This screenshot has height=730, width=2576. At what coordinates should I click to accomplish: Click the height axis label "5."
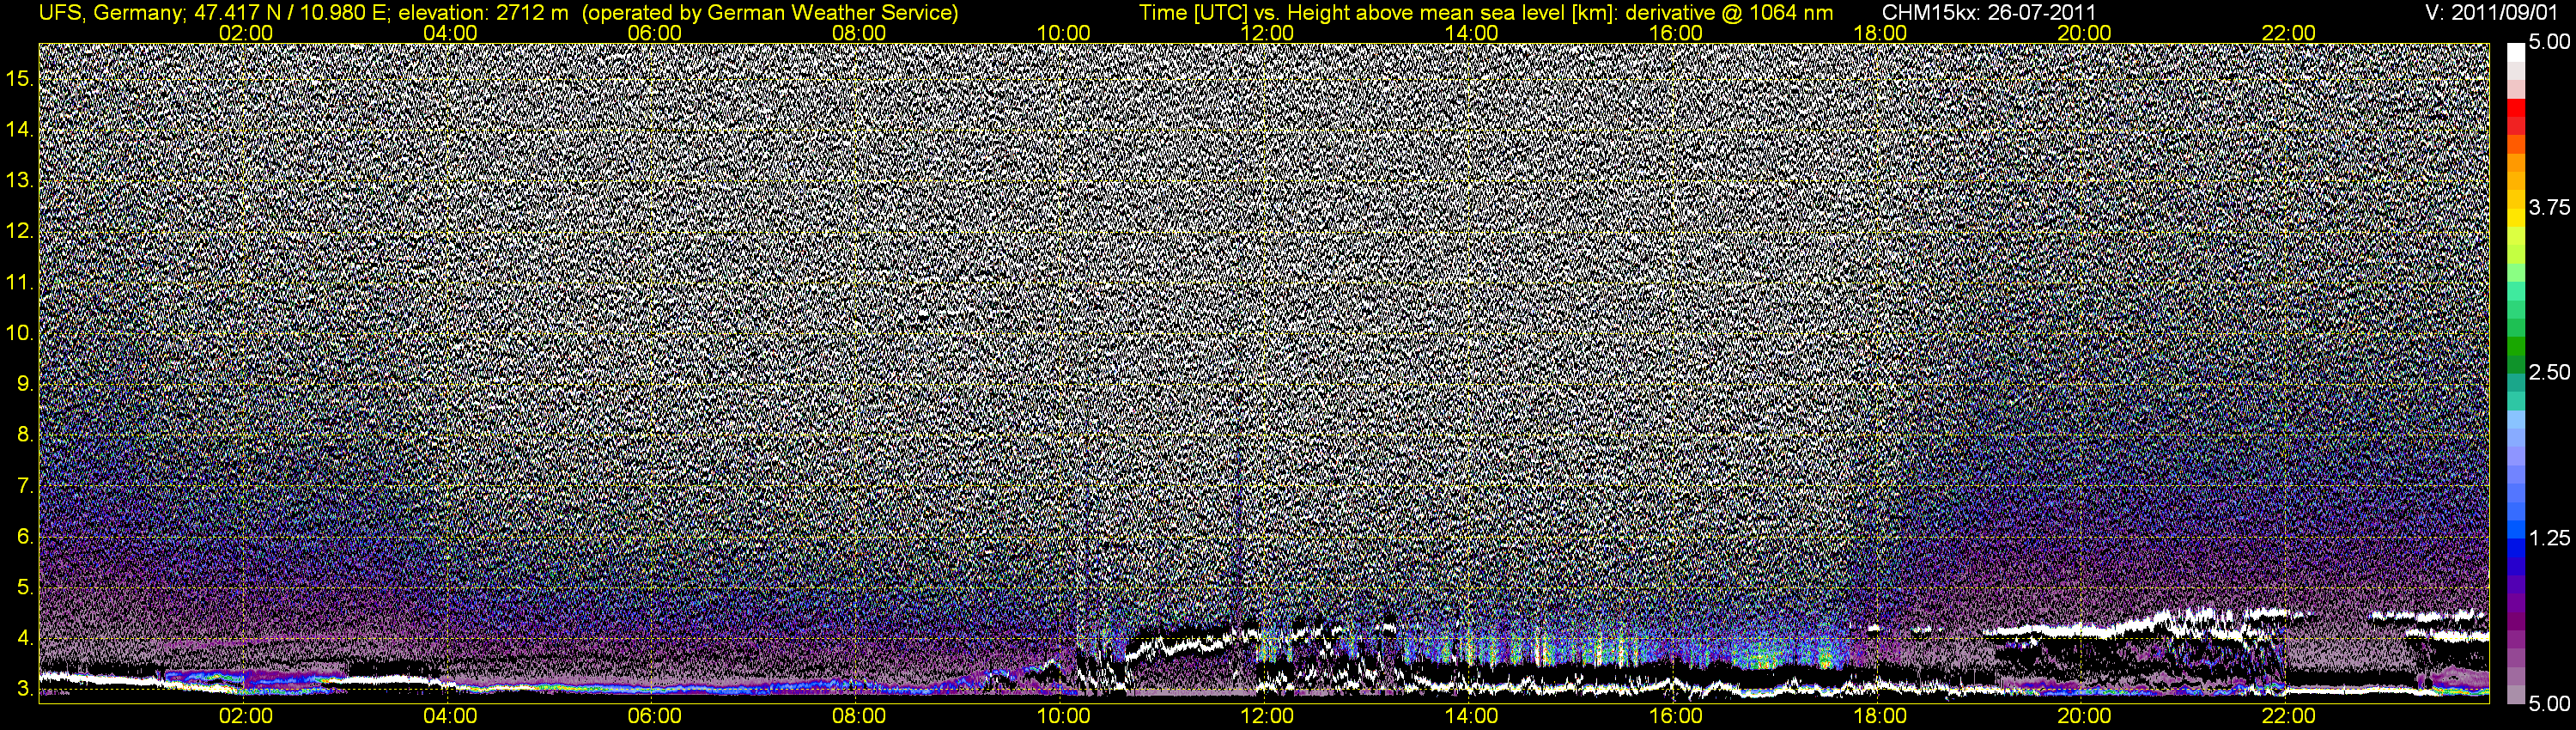[x=24, y=588]
